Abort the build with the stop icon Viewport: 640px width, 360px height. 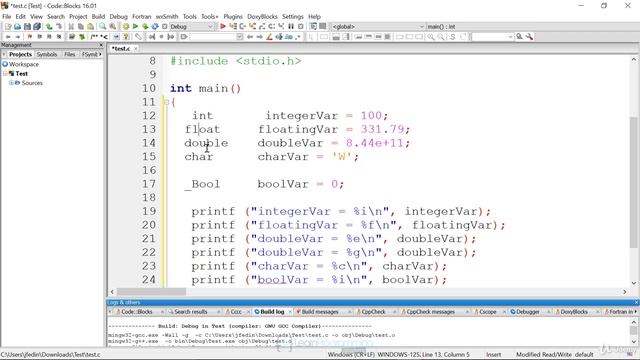164,27
